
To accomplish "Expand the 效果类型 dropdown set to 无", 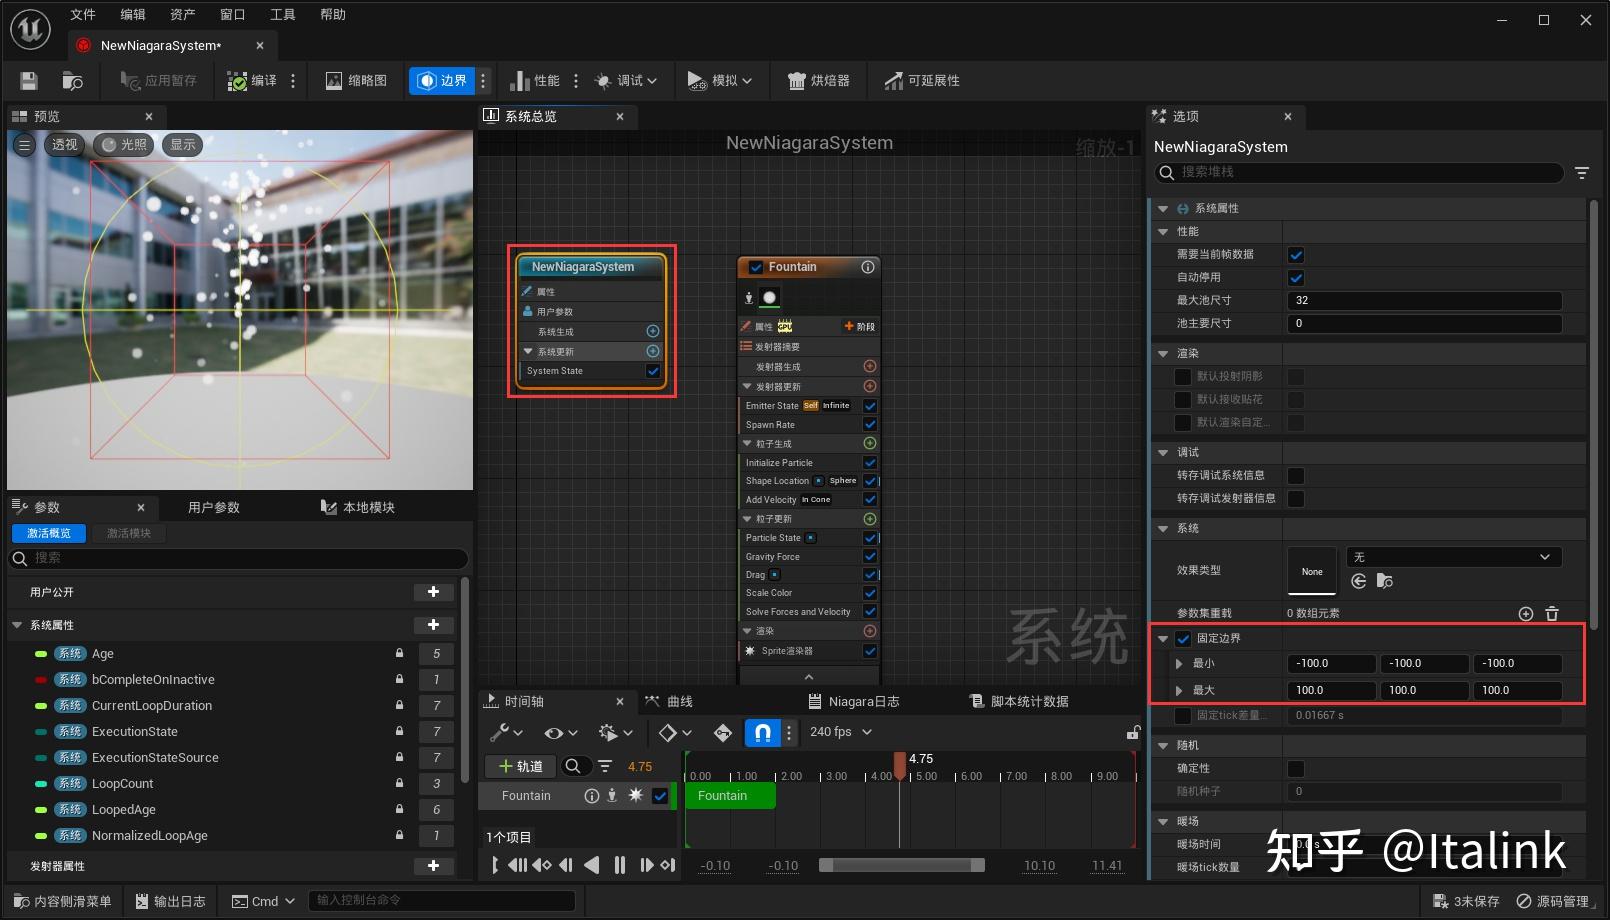I will point(1453,557).
